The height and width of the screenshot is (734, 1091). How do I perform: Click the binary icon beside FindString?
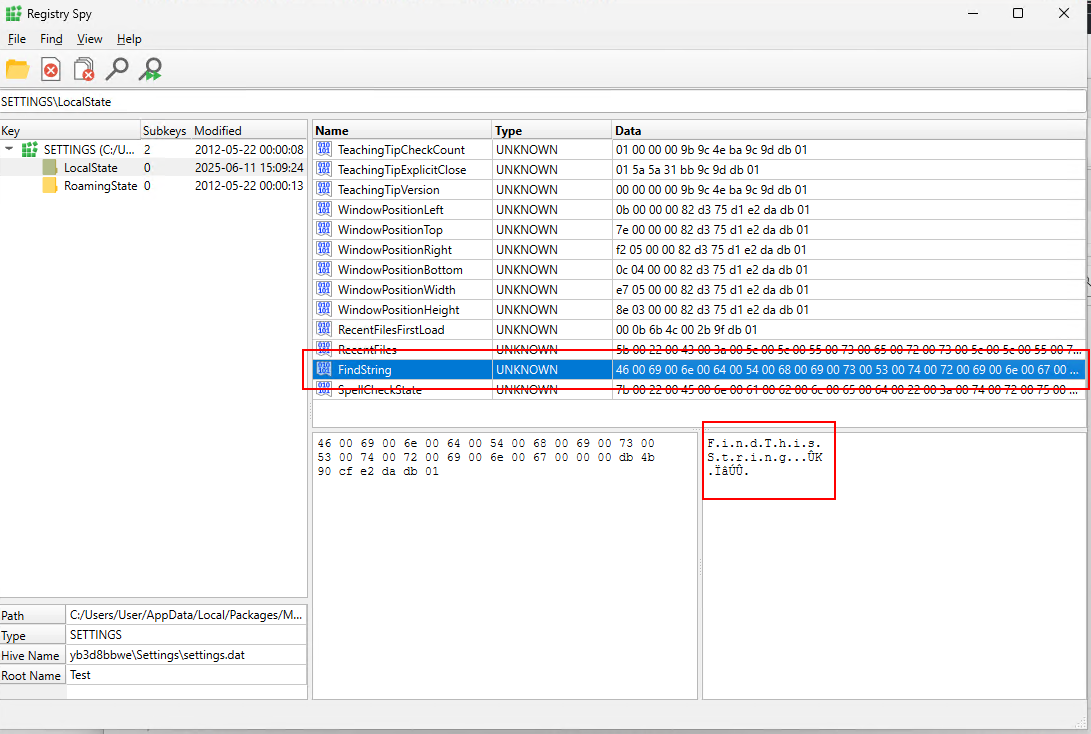coord(324,369)
